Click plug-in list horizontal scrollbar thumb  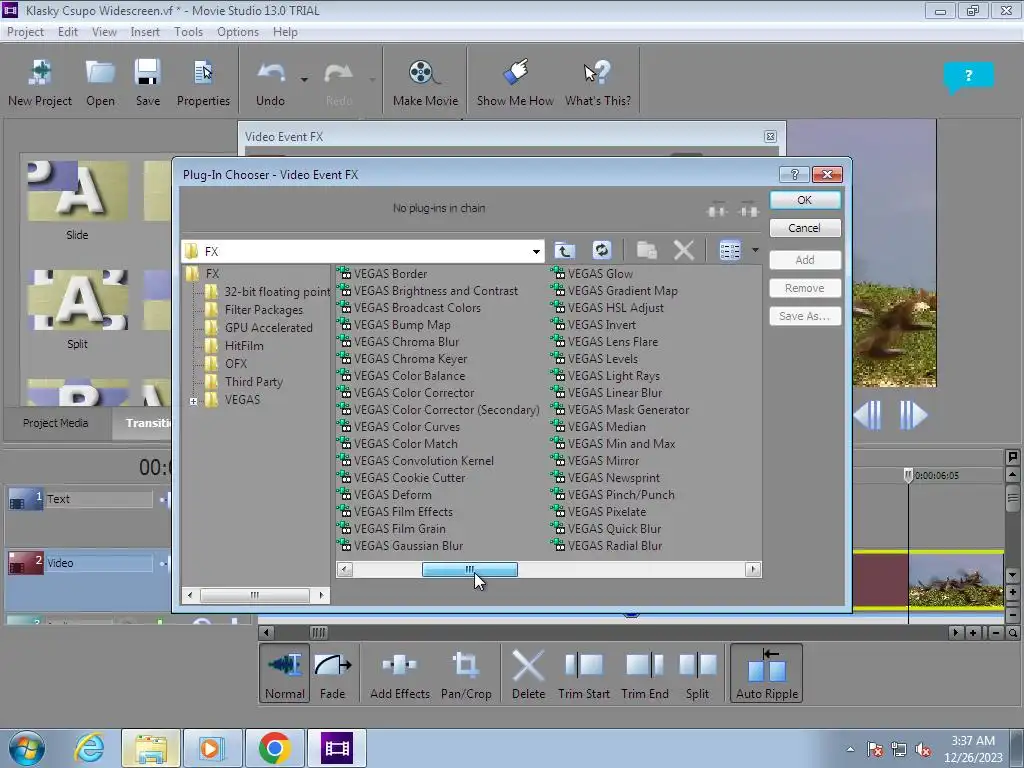[470, 569]
